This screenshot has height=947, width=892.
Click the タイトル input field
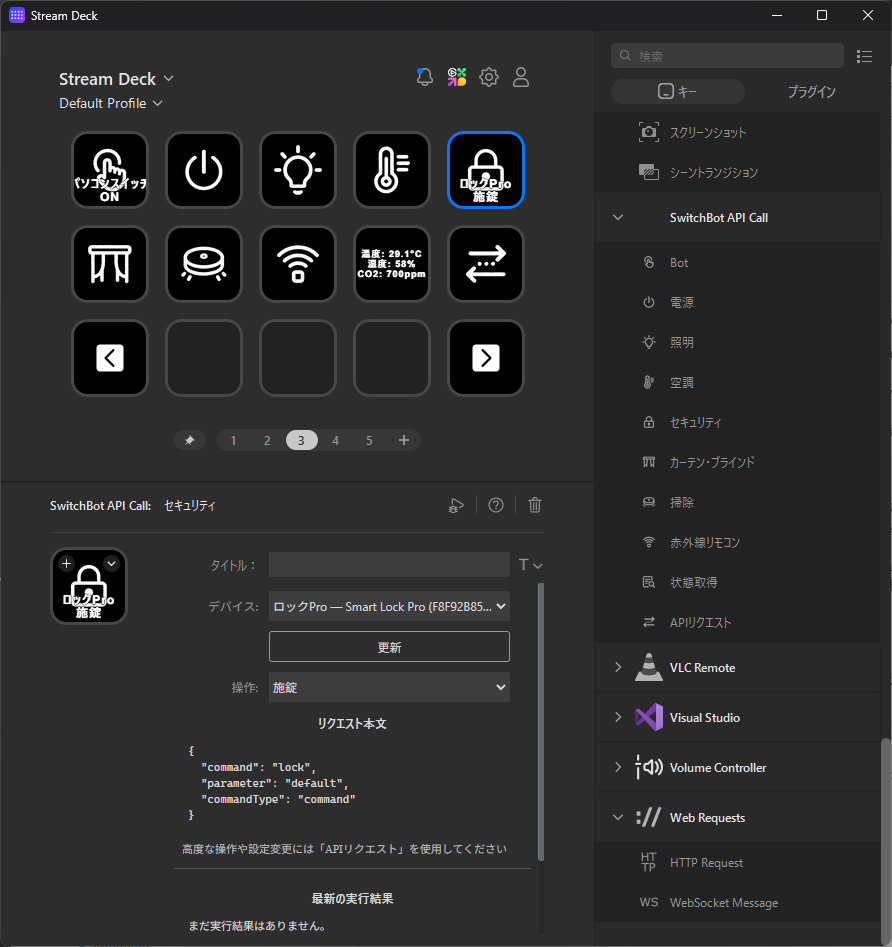pyautogui.click(x=389, y=565)
